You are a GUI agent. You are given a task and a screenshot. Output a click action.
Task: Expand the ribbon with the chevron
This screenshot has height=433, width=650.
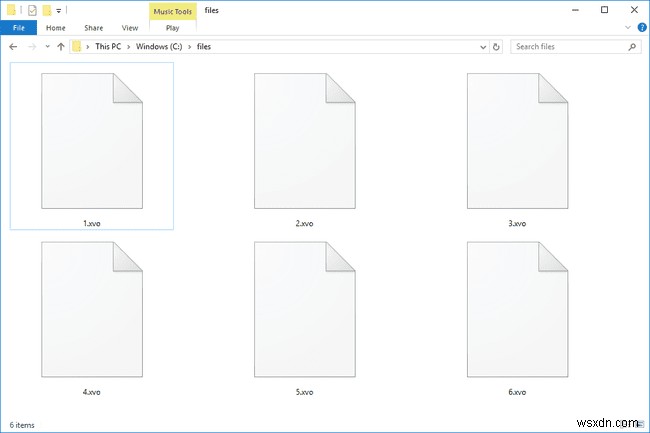click(x=628, y=28)
